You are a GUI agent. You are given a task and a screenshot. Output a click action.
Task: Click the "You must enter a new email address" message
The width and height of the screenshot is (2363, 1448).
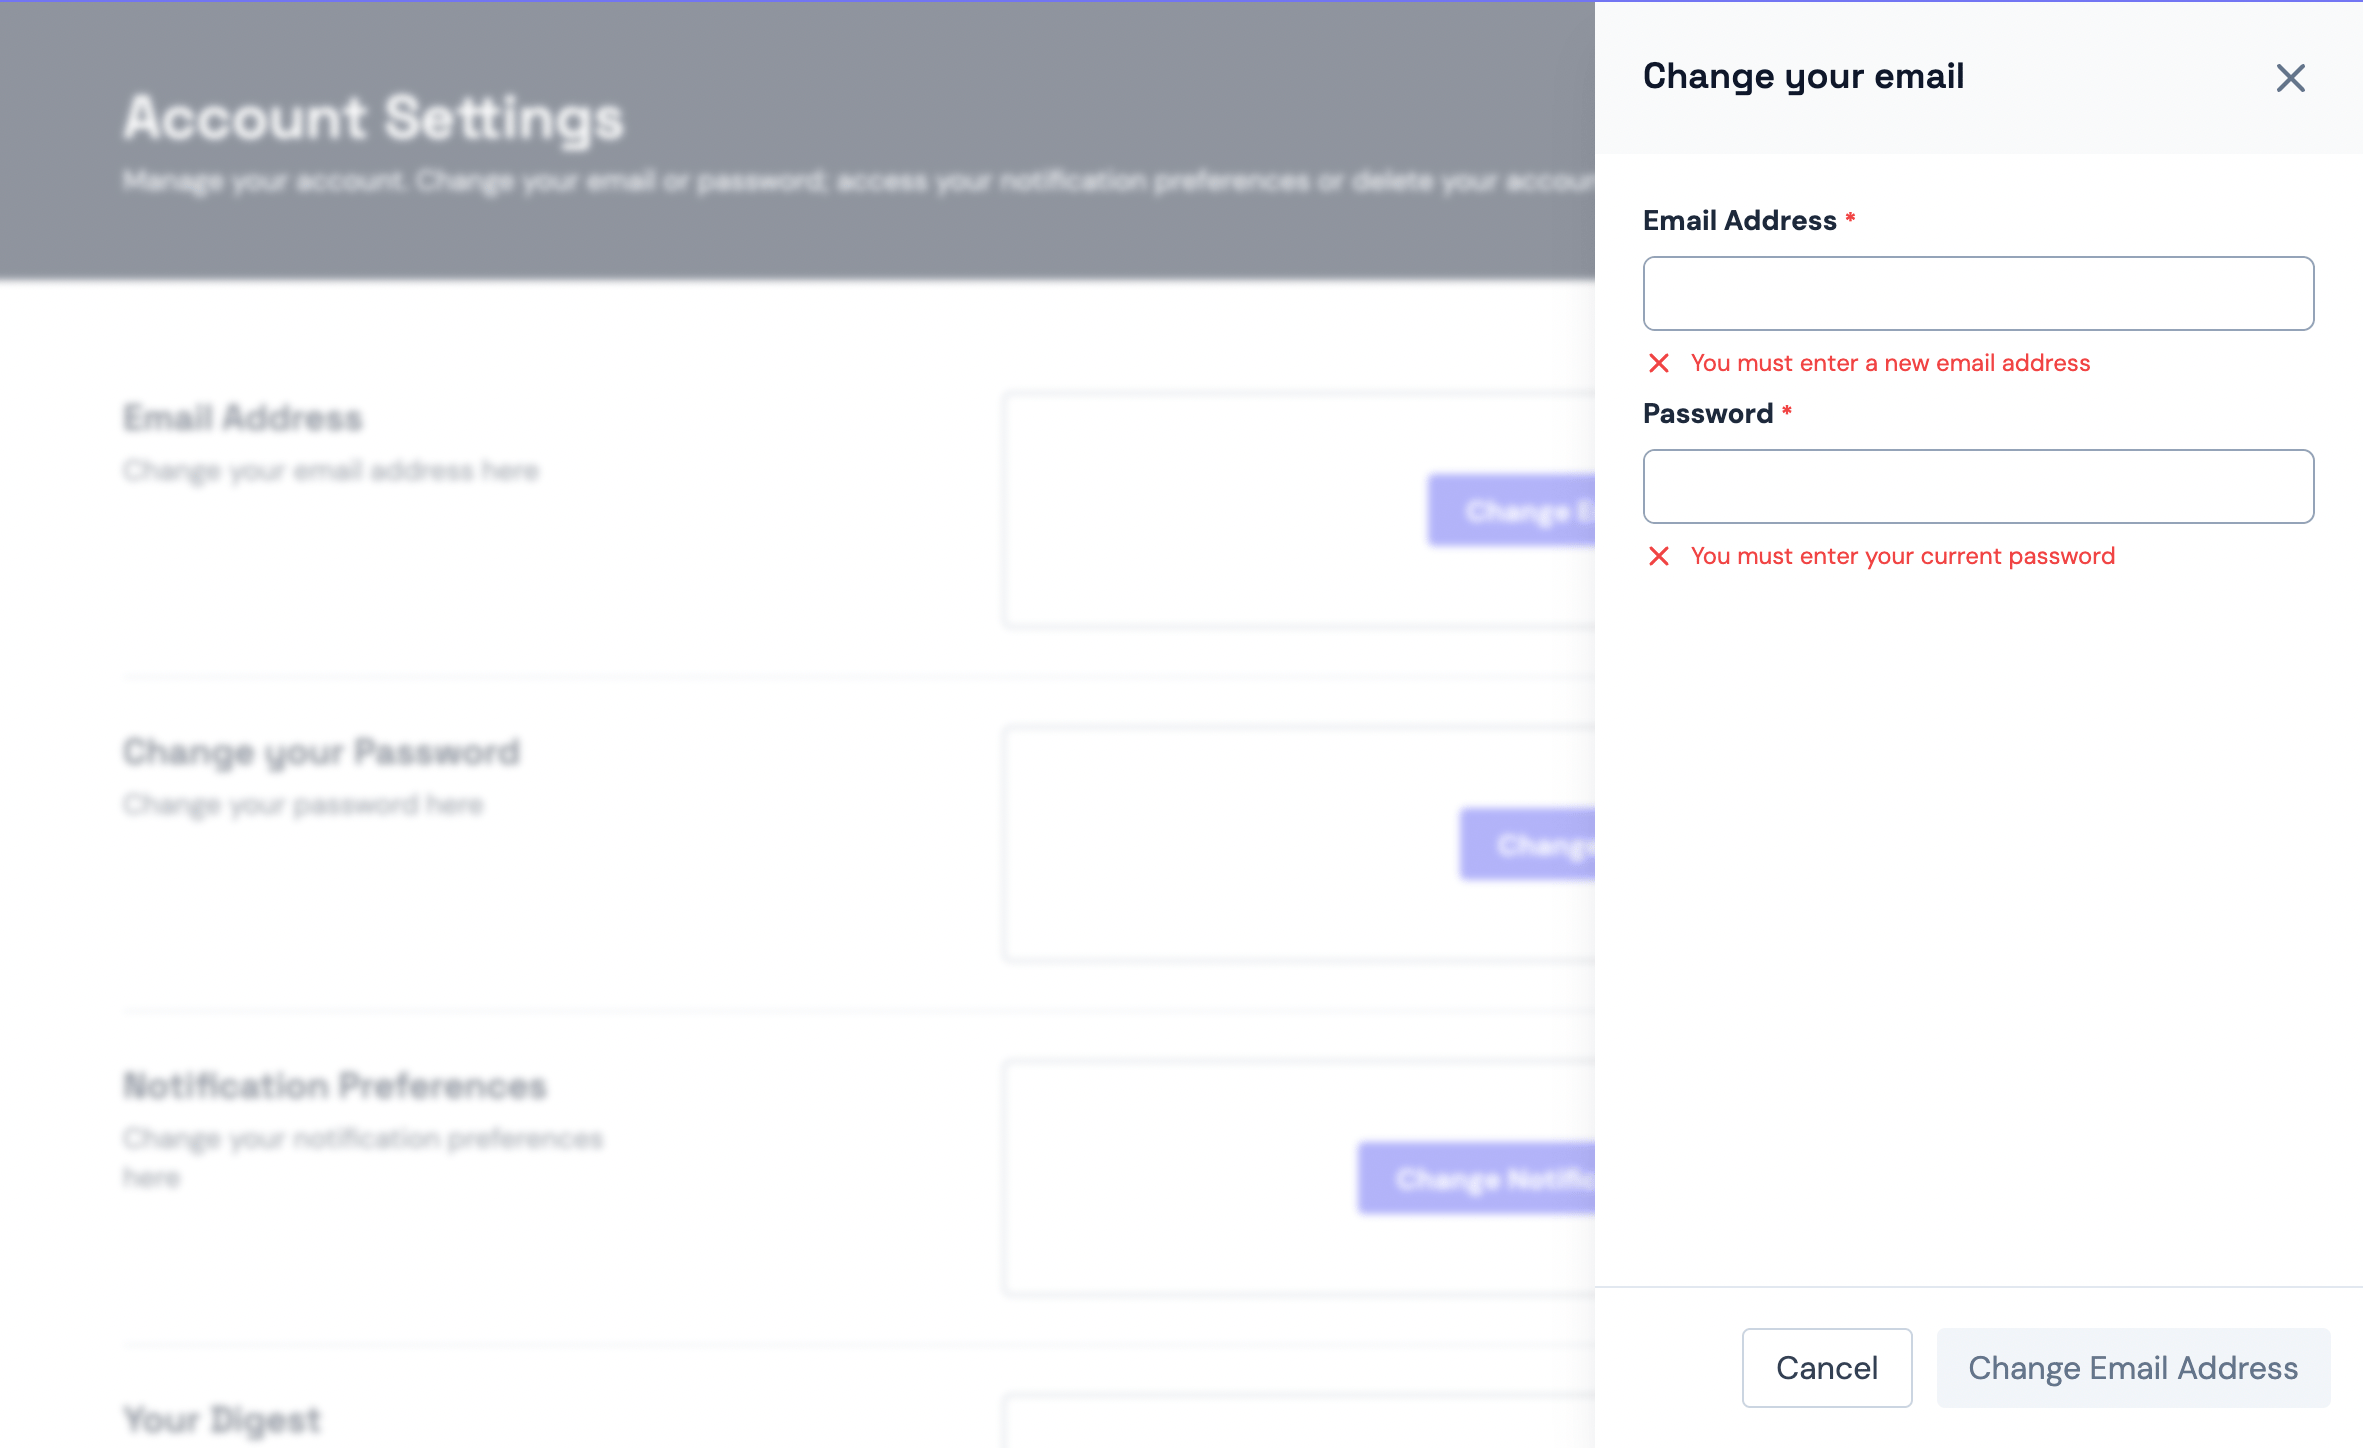click(1890, 363)
